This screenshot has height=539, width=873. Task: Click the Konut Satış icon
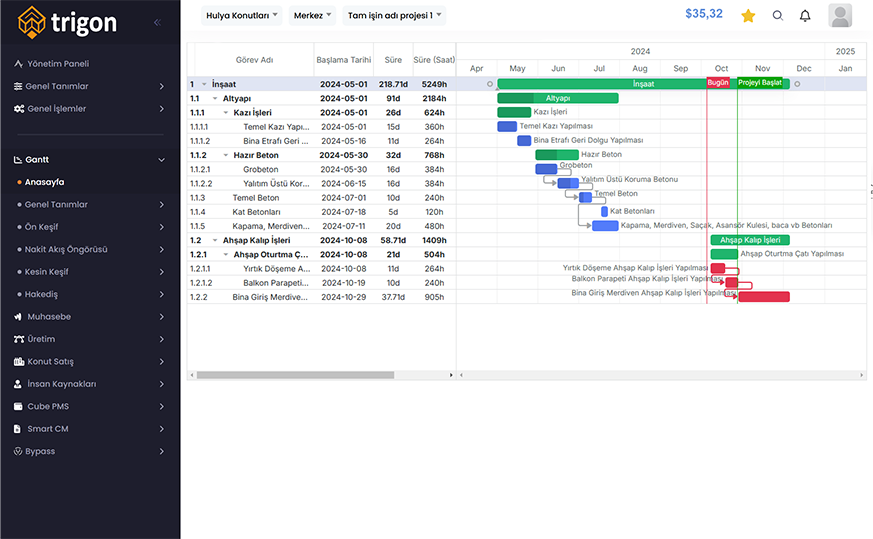pyautogui.click(x=19, y=361)
